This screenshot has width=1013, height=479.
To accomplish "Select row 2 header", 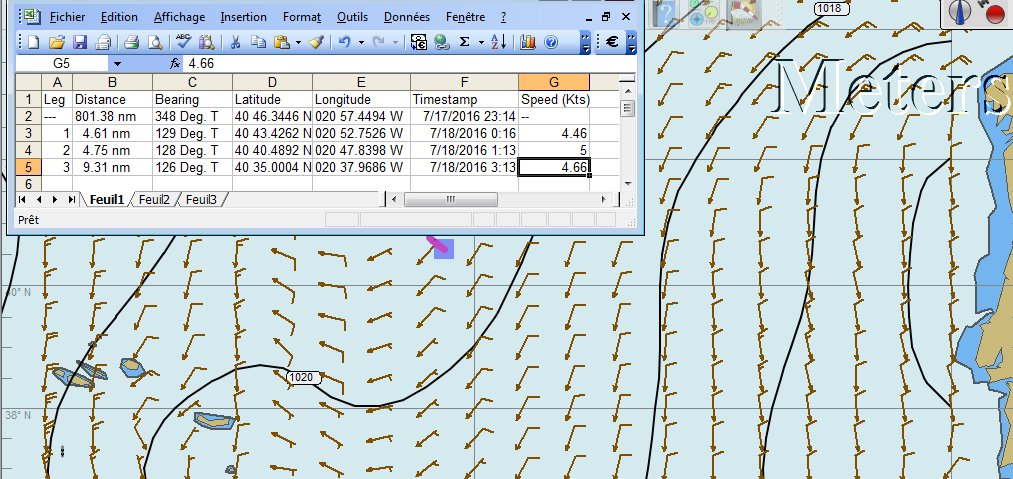I will pos(28,116).
